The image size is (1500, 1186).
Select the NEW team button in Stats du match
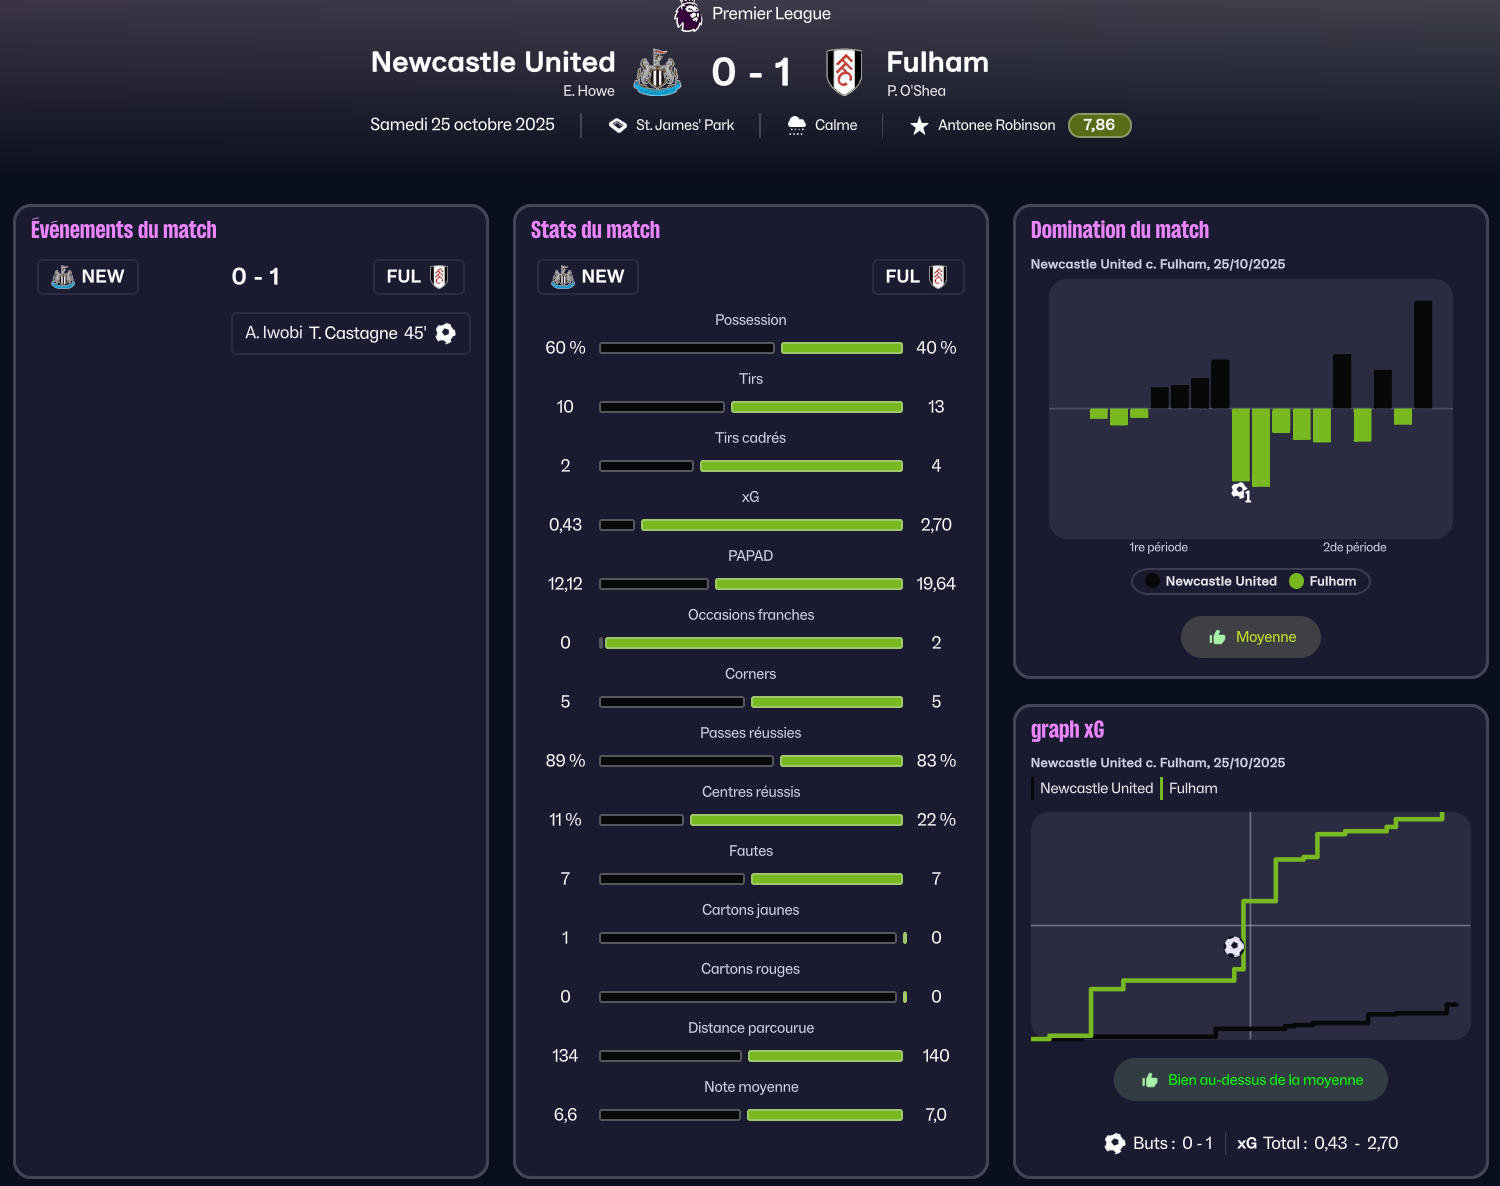pos(588,277)
